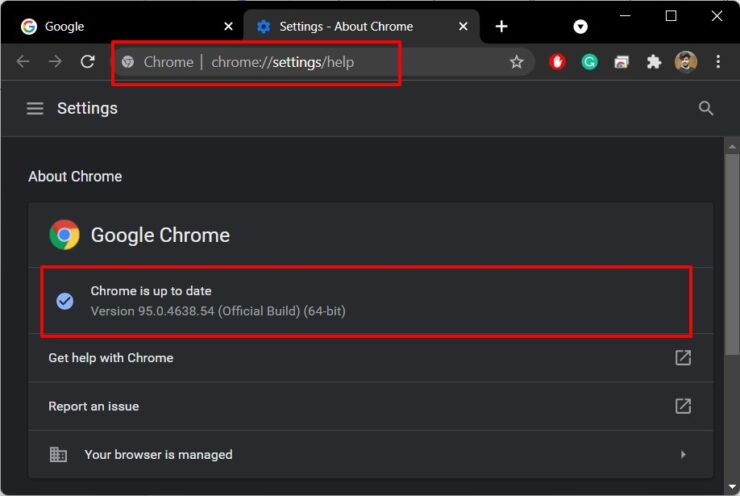740x496 pixels.
Task: Click the blue up-to-date checkmark icon
Action: [x=65, y=301]
